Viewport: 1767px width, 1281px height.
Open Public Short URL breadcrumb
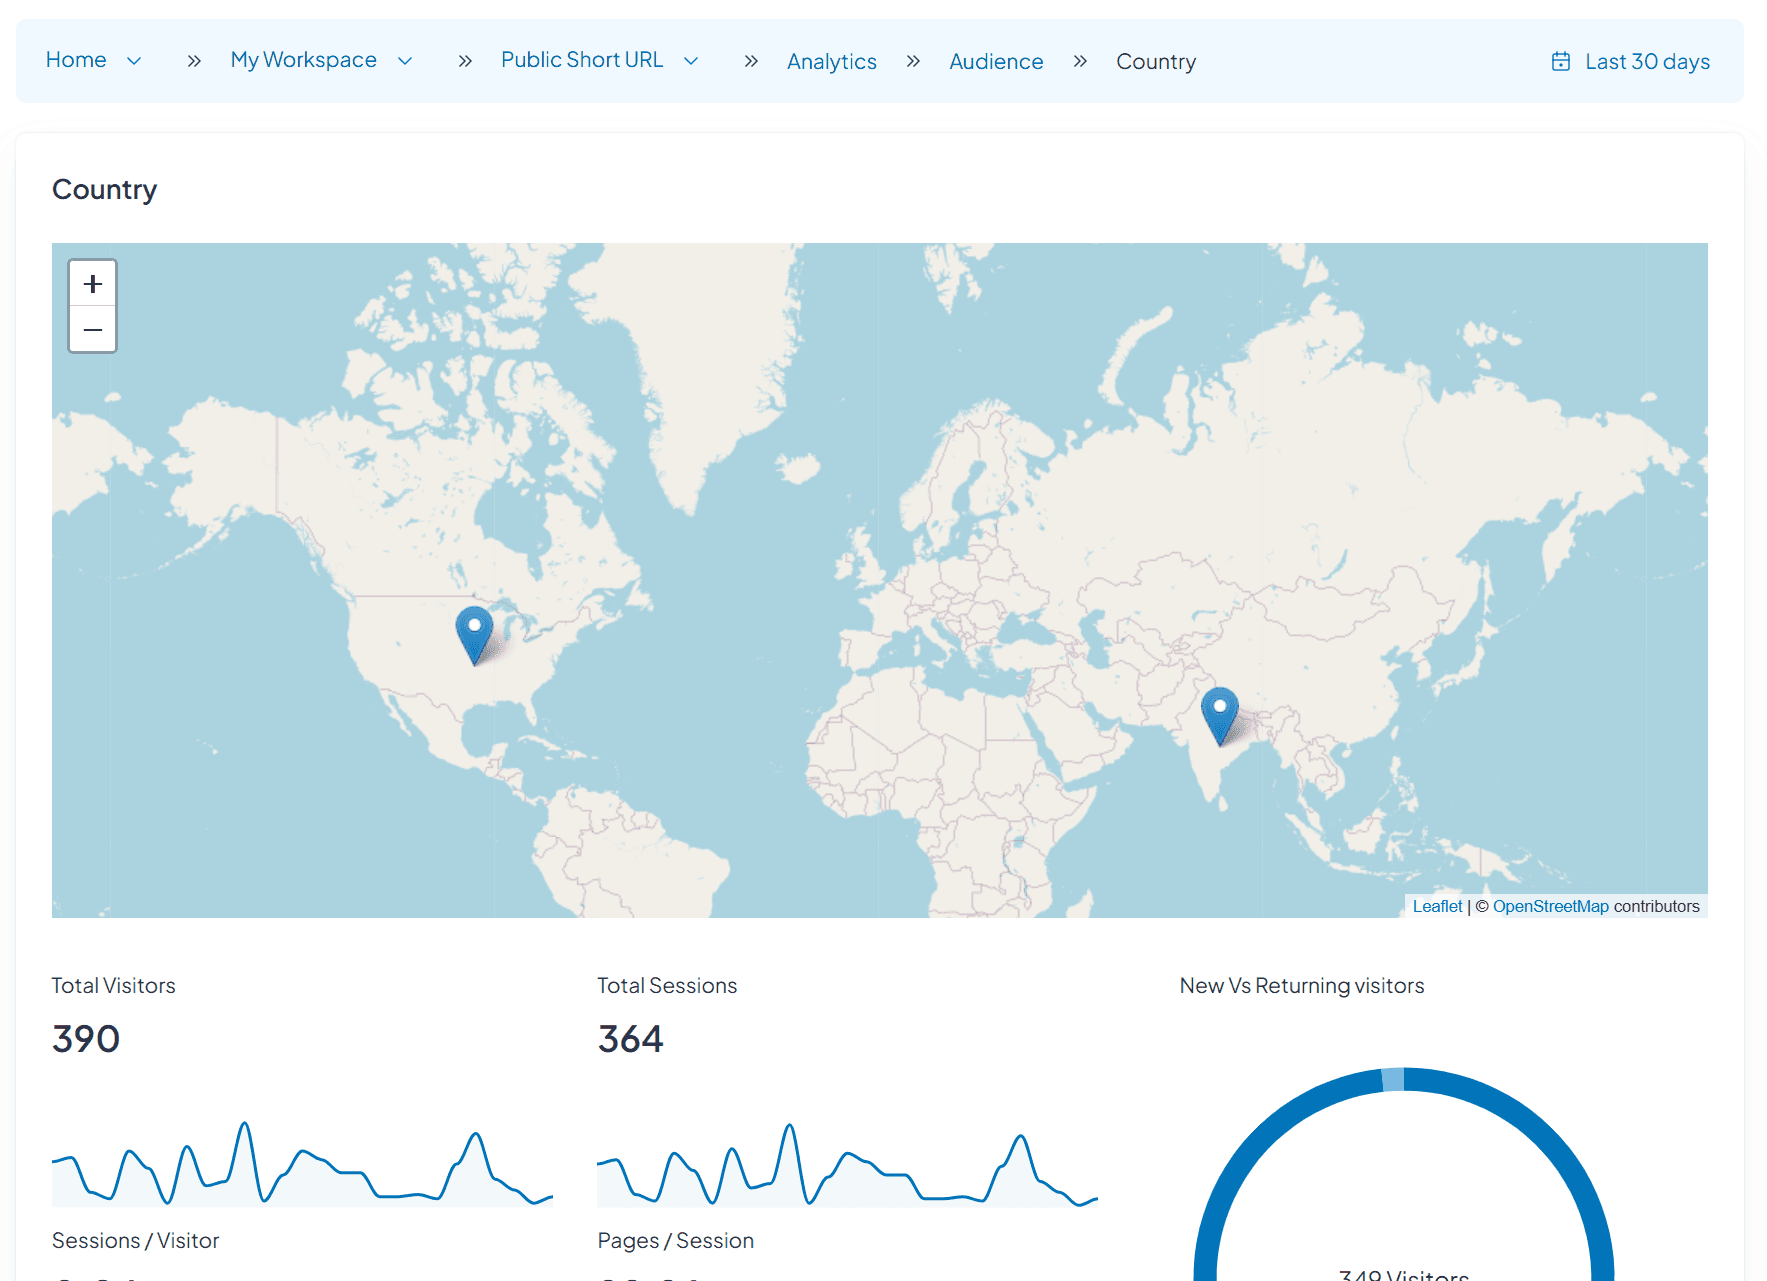pos(582,60)
